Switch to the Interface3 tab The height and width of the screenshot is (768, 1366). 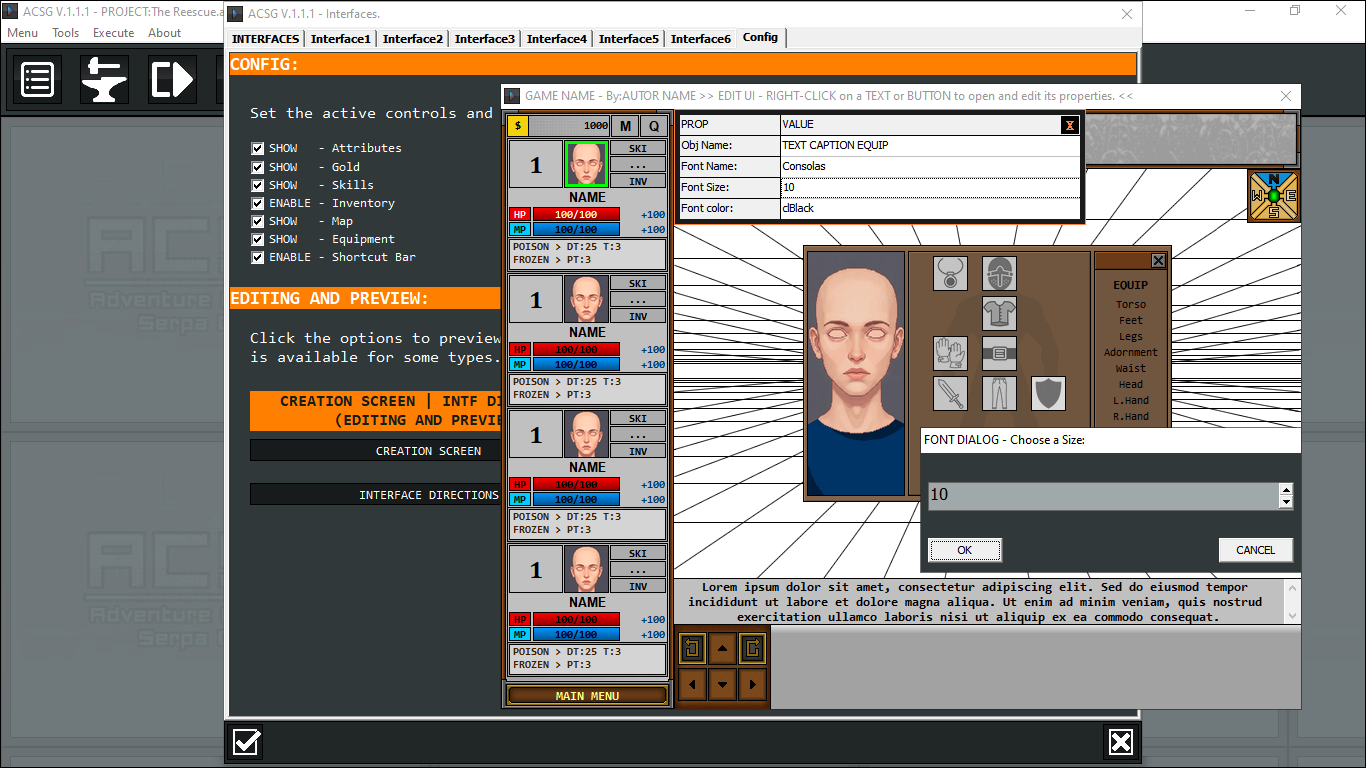coord(485,39)
